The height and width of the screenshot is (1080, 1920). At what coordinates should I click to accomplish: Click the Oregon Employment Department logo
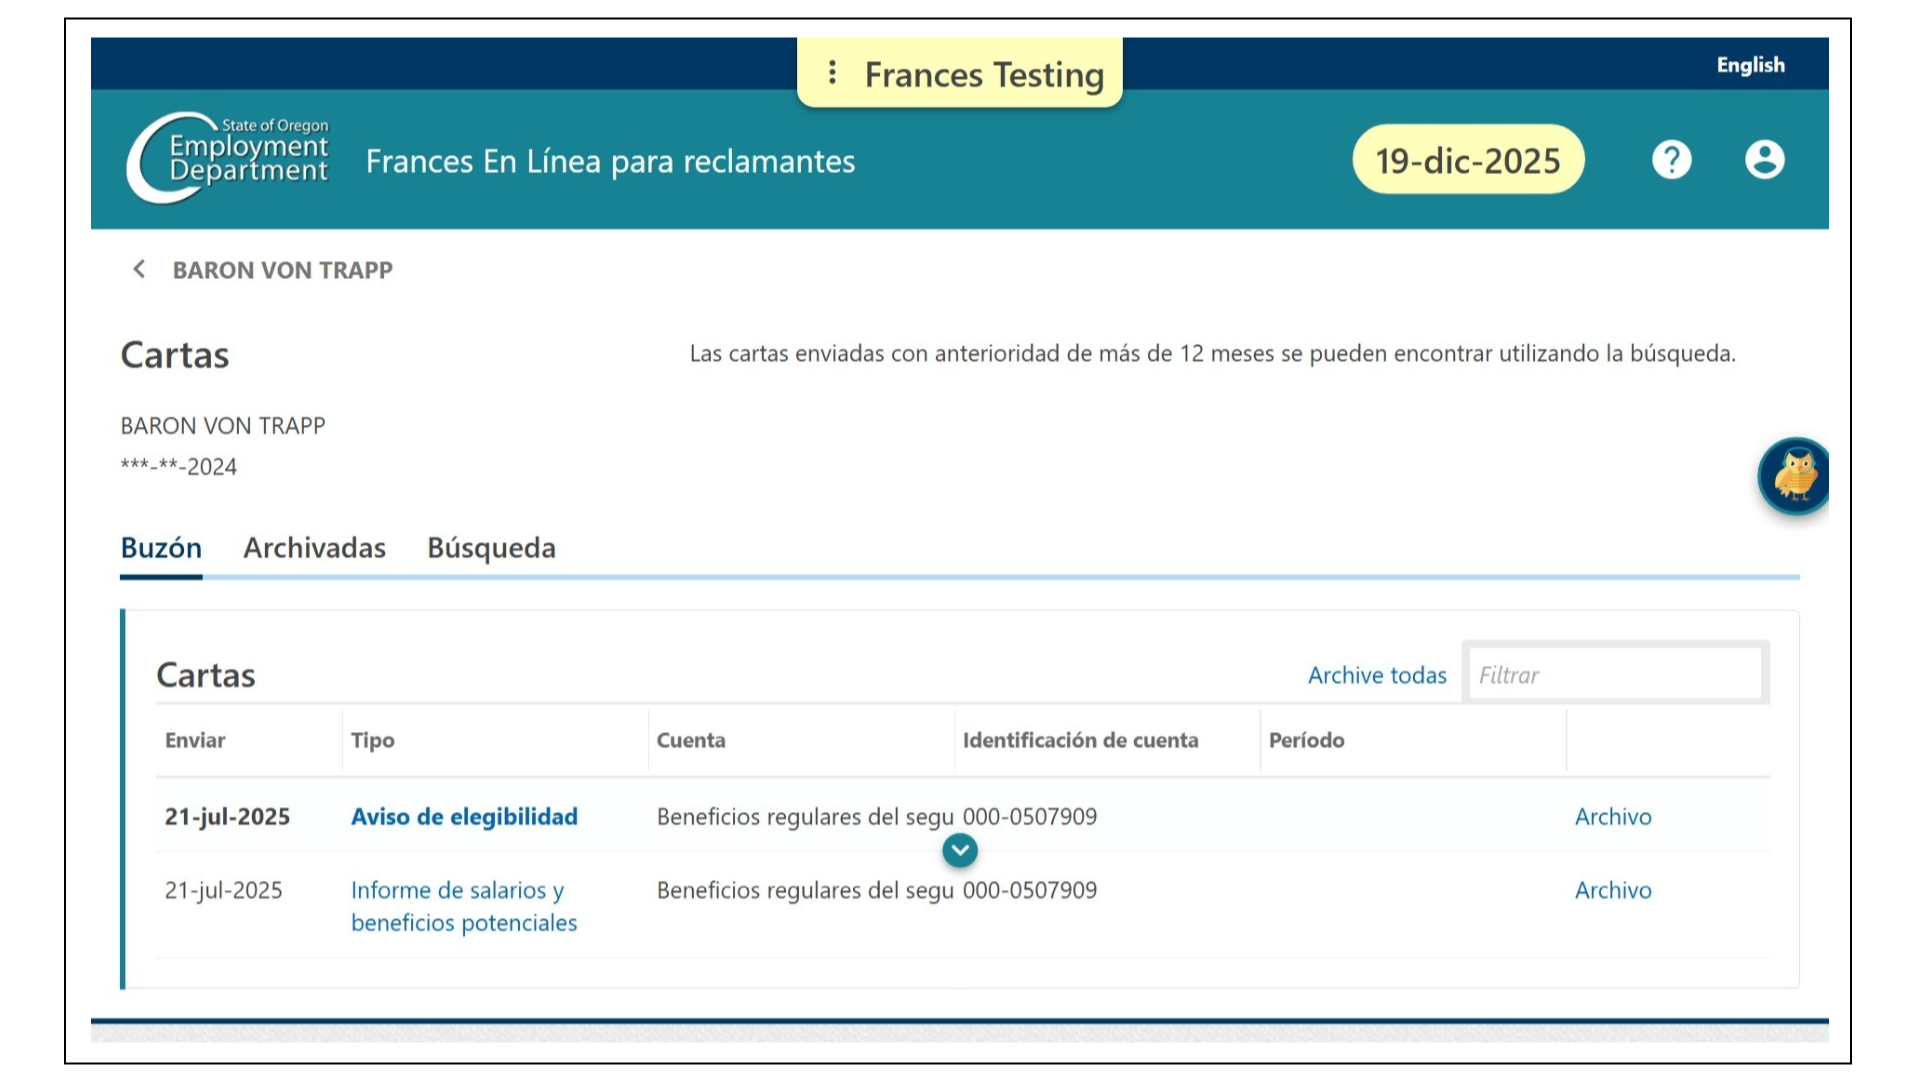[x=228, y=158]
